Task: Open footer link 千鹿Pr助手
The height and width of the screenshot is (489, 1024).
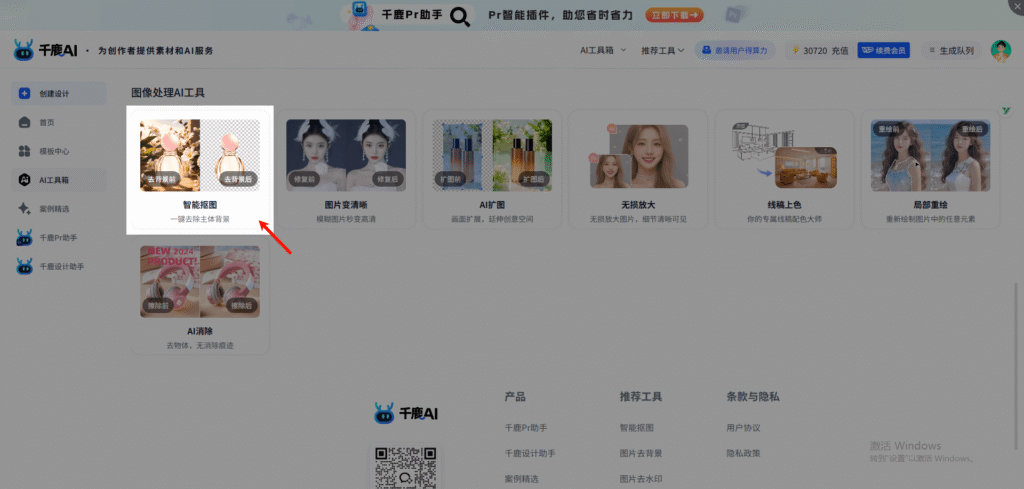Action: [x=526, y=428]
